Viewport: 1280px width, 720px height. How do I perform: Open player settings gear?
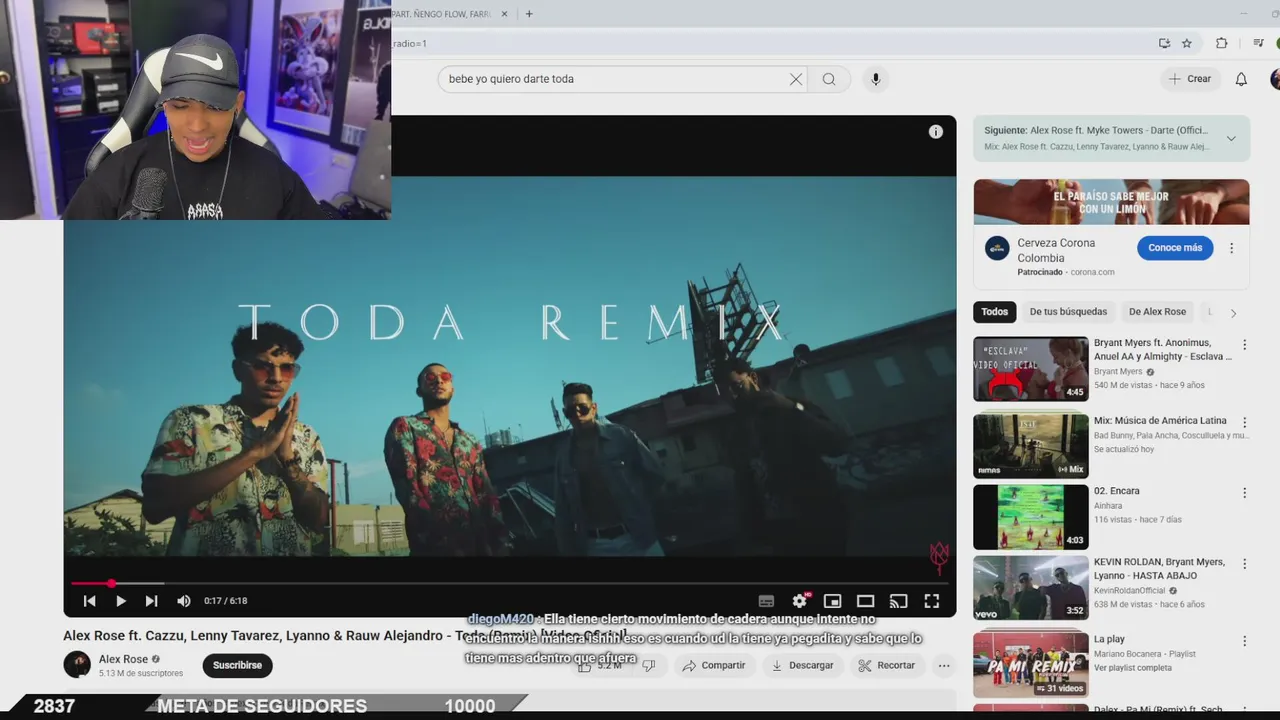tap(800, 601)
